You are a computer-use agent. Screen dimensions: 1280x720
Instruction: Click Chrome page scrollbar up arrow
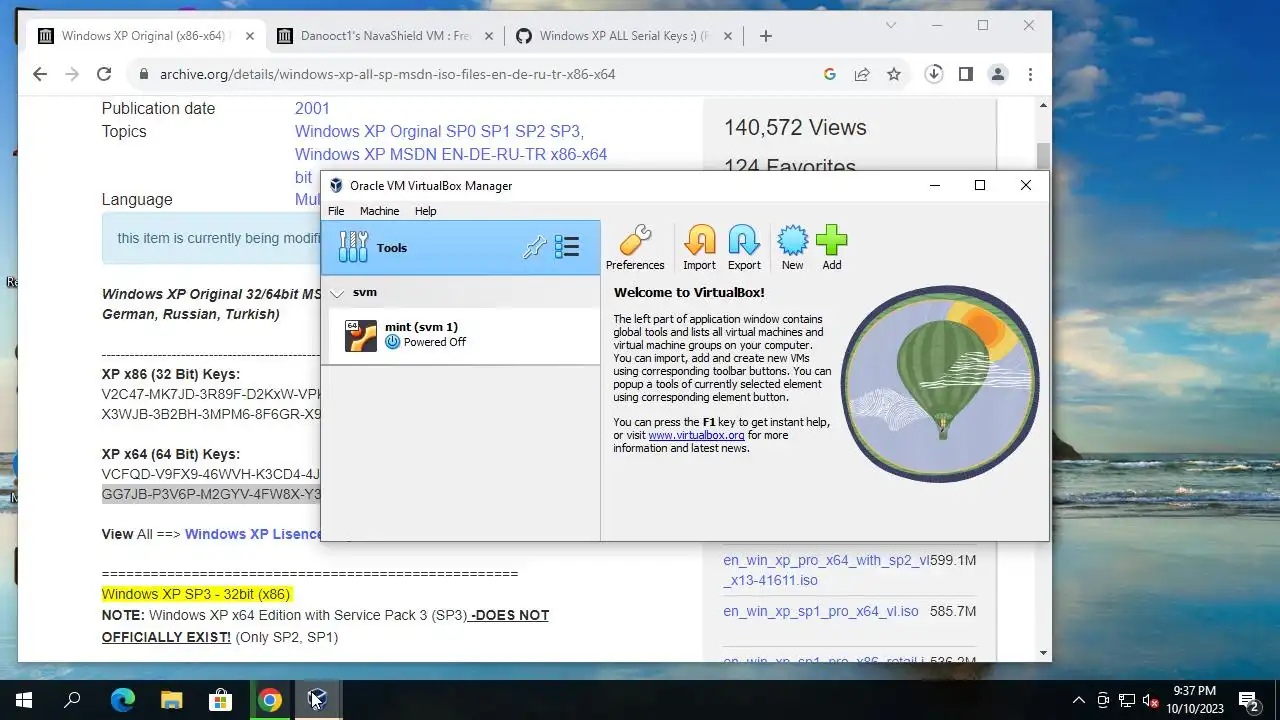point(1044,105)
